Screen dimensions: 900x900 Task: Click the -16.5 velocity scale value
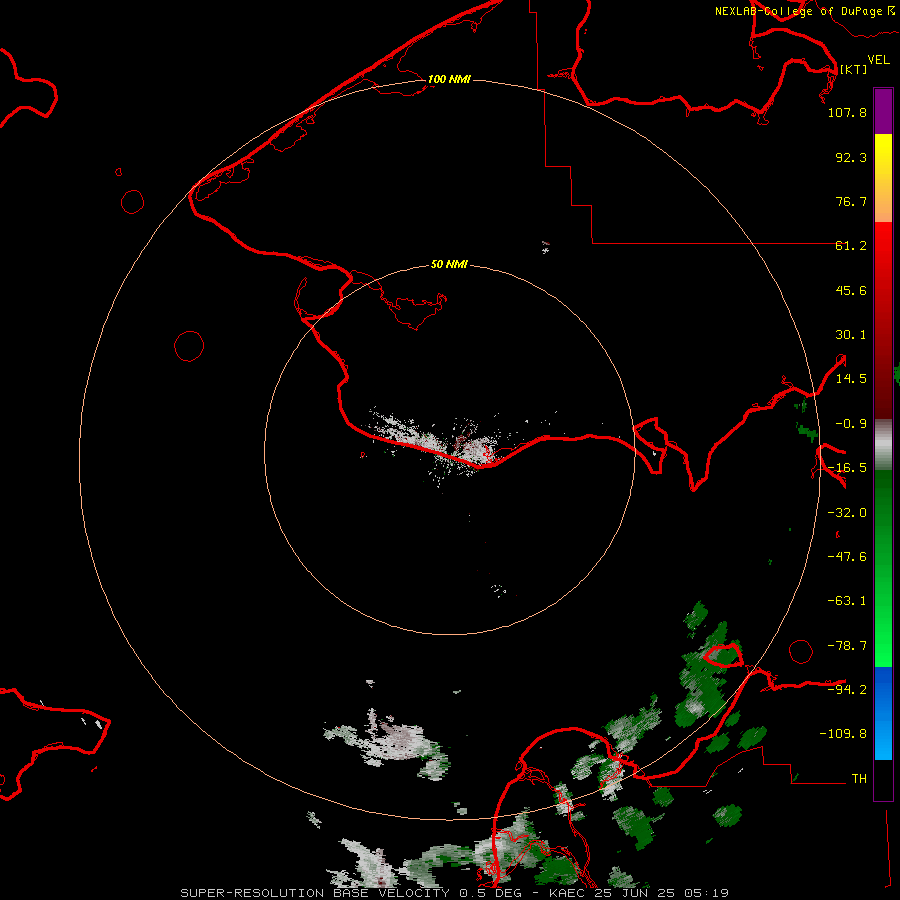(x=847, y=468)
